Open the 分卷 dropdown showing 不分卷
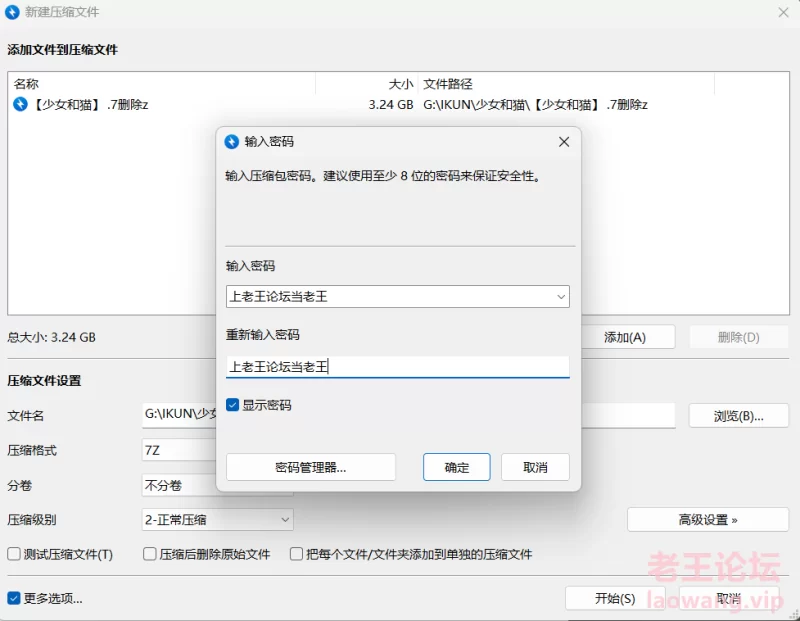800x621 pixels. pos(179,485)
